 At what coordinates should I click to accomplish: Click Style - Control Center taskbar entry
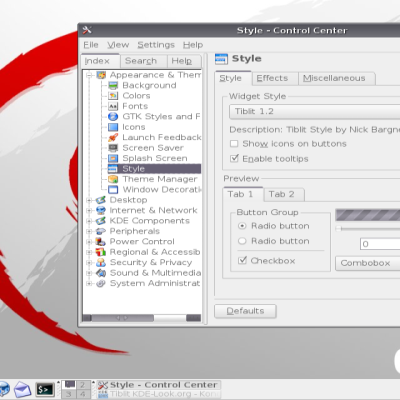pos(159,385)
